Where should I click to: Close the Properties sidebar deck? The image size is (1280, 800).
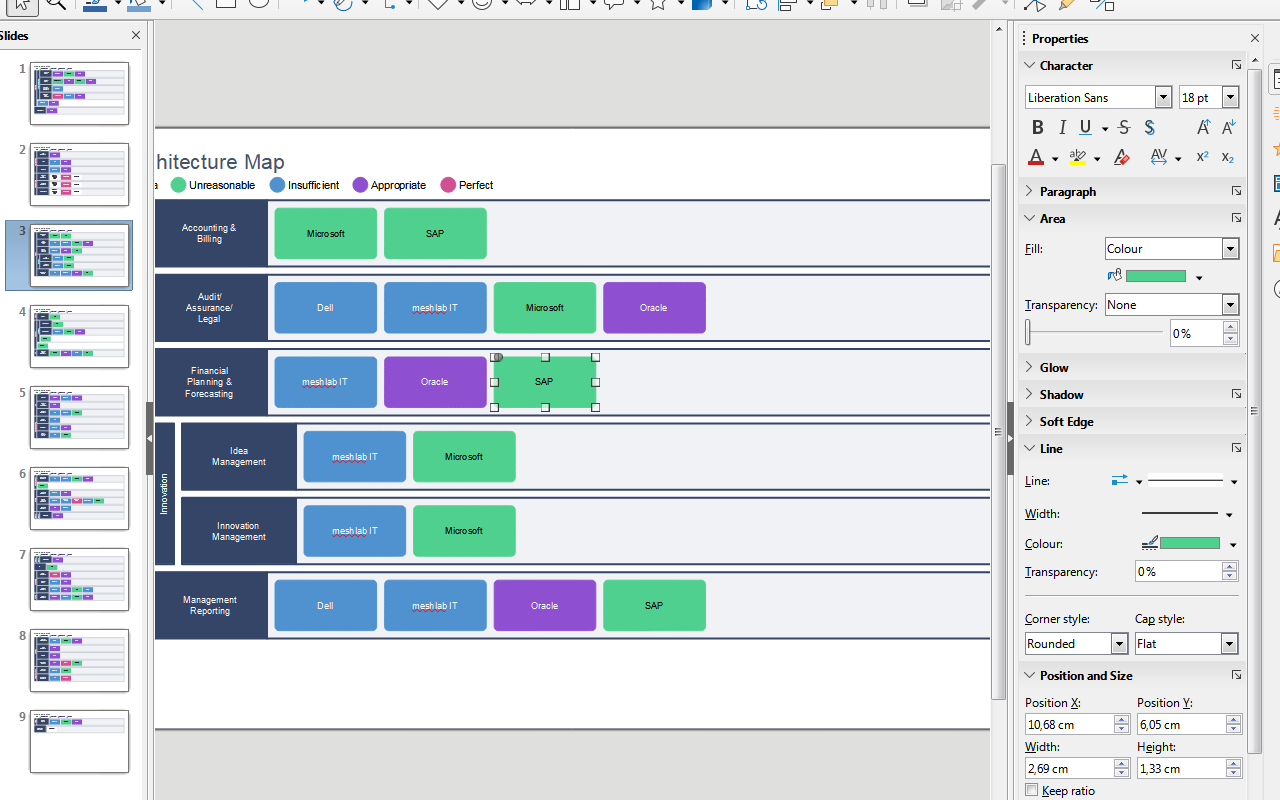pos(1255,38)
